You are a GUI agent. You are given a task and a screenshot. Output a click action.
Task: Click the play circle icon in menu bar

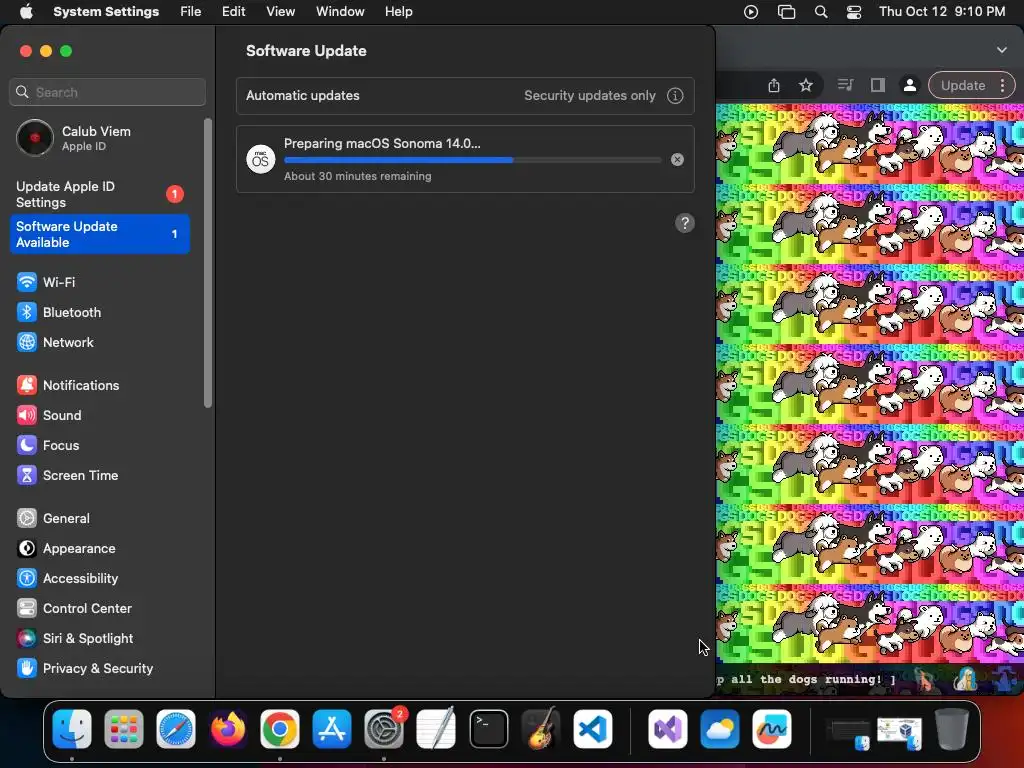(x=751, y=12)
